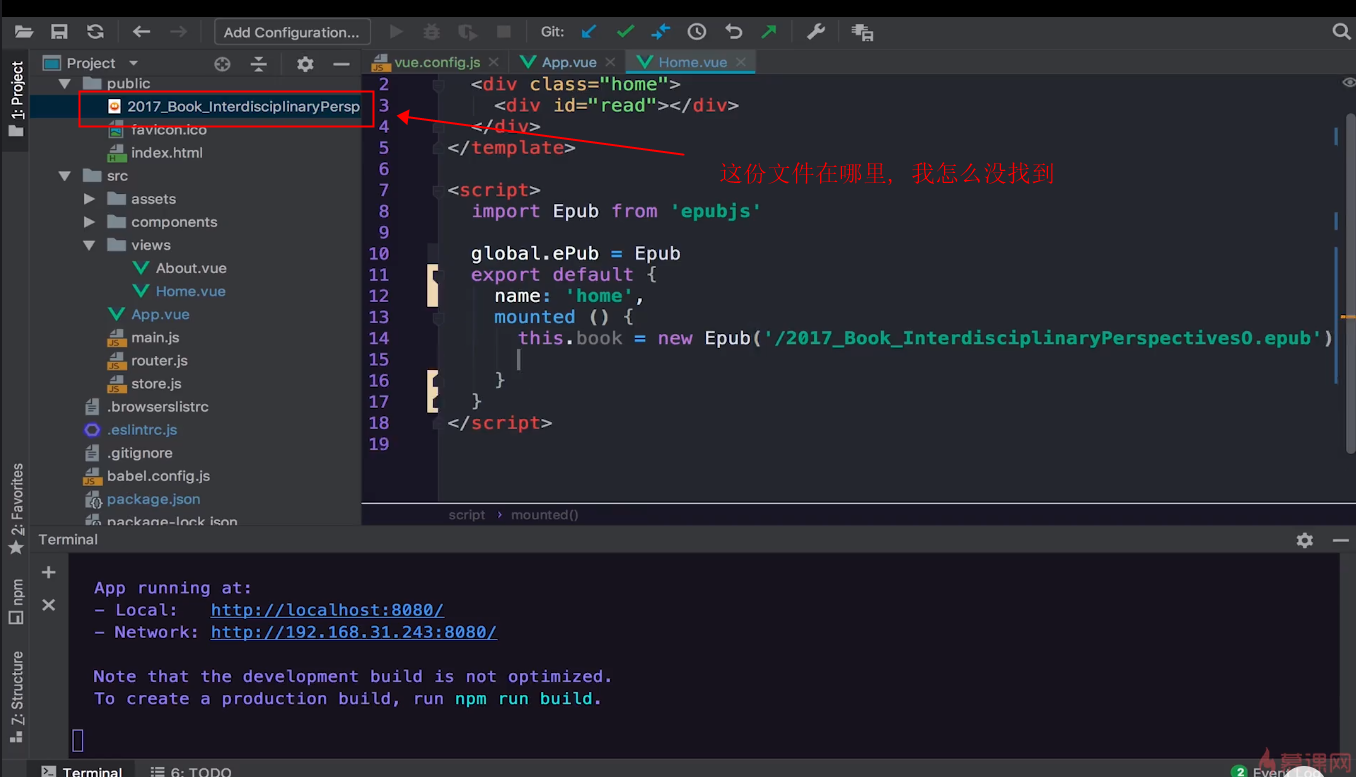Click the Git Commit green checkmark
1356x777 pixels.
pos(625,32)
